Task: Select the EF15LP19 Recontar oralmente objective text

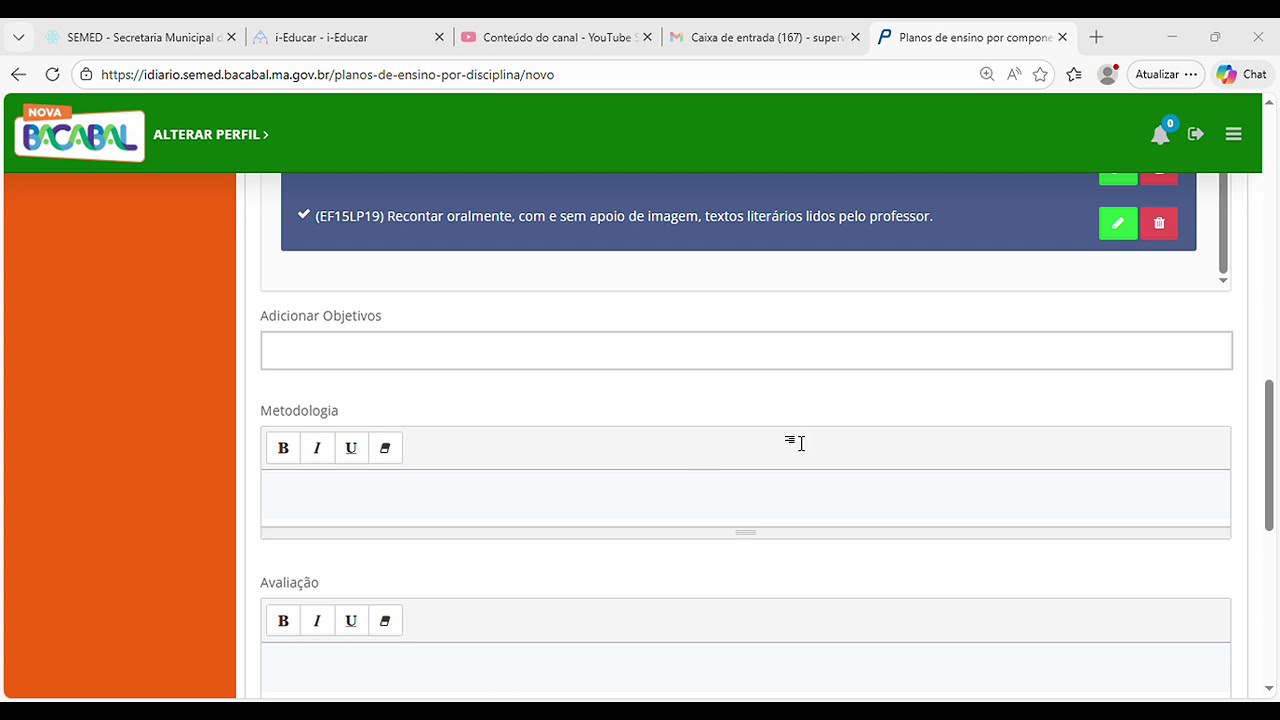Action: tap(624, 216)
